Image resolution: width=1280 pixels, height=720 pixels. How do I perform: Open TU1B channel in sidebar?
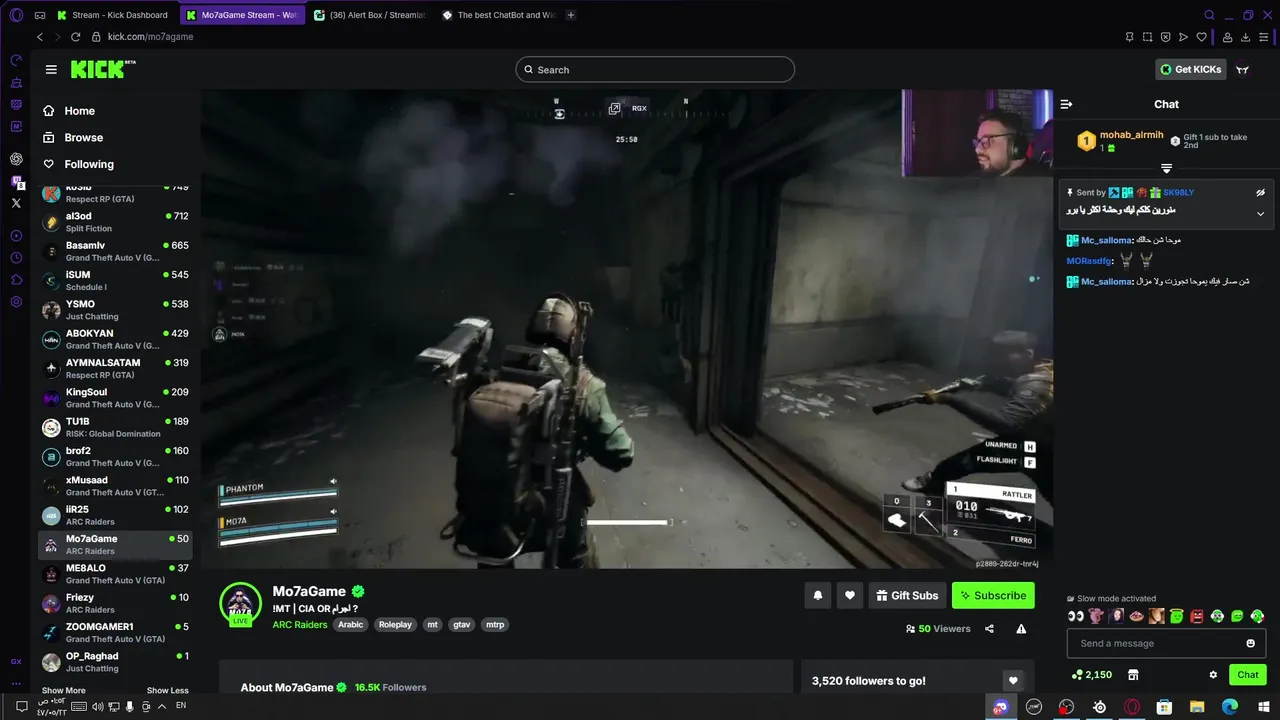coord(116,427)
